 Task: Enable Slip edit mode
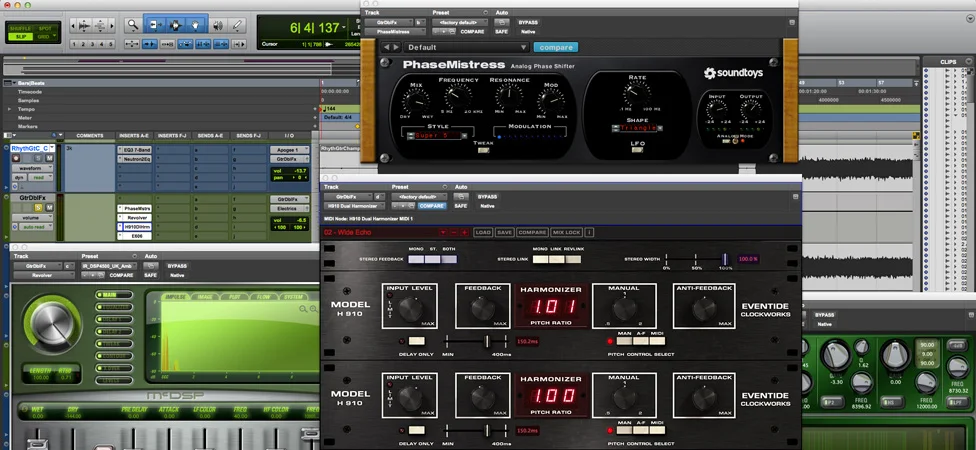pyautogui.click(x=20, y=37)
